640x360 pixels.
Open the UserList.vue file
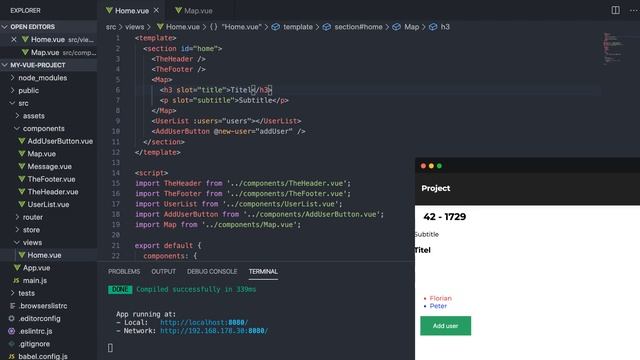coord(48,204)
